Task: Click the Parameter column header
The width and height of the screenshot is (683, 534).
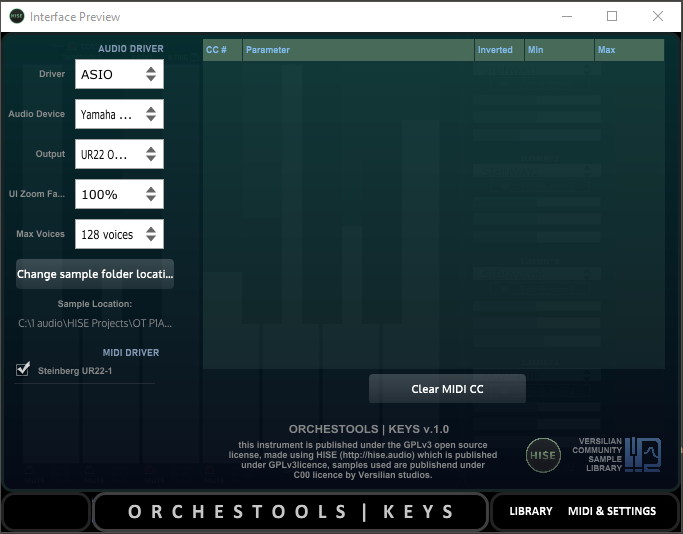Action: [x=358, y=50]
